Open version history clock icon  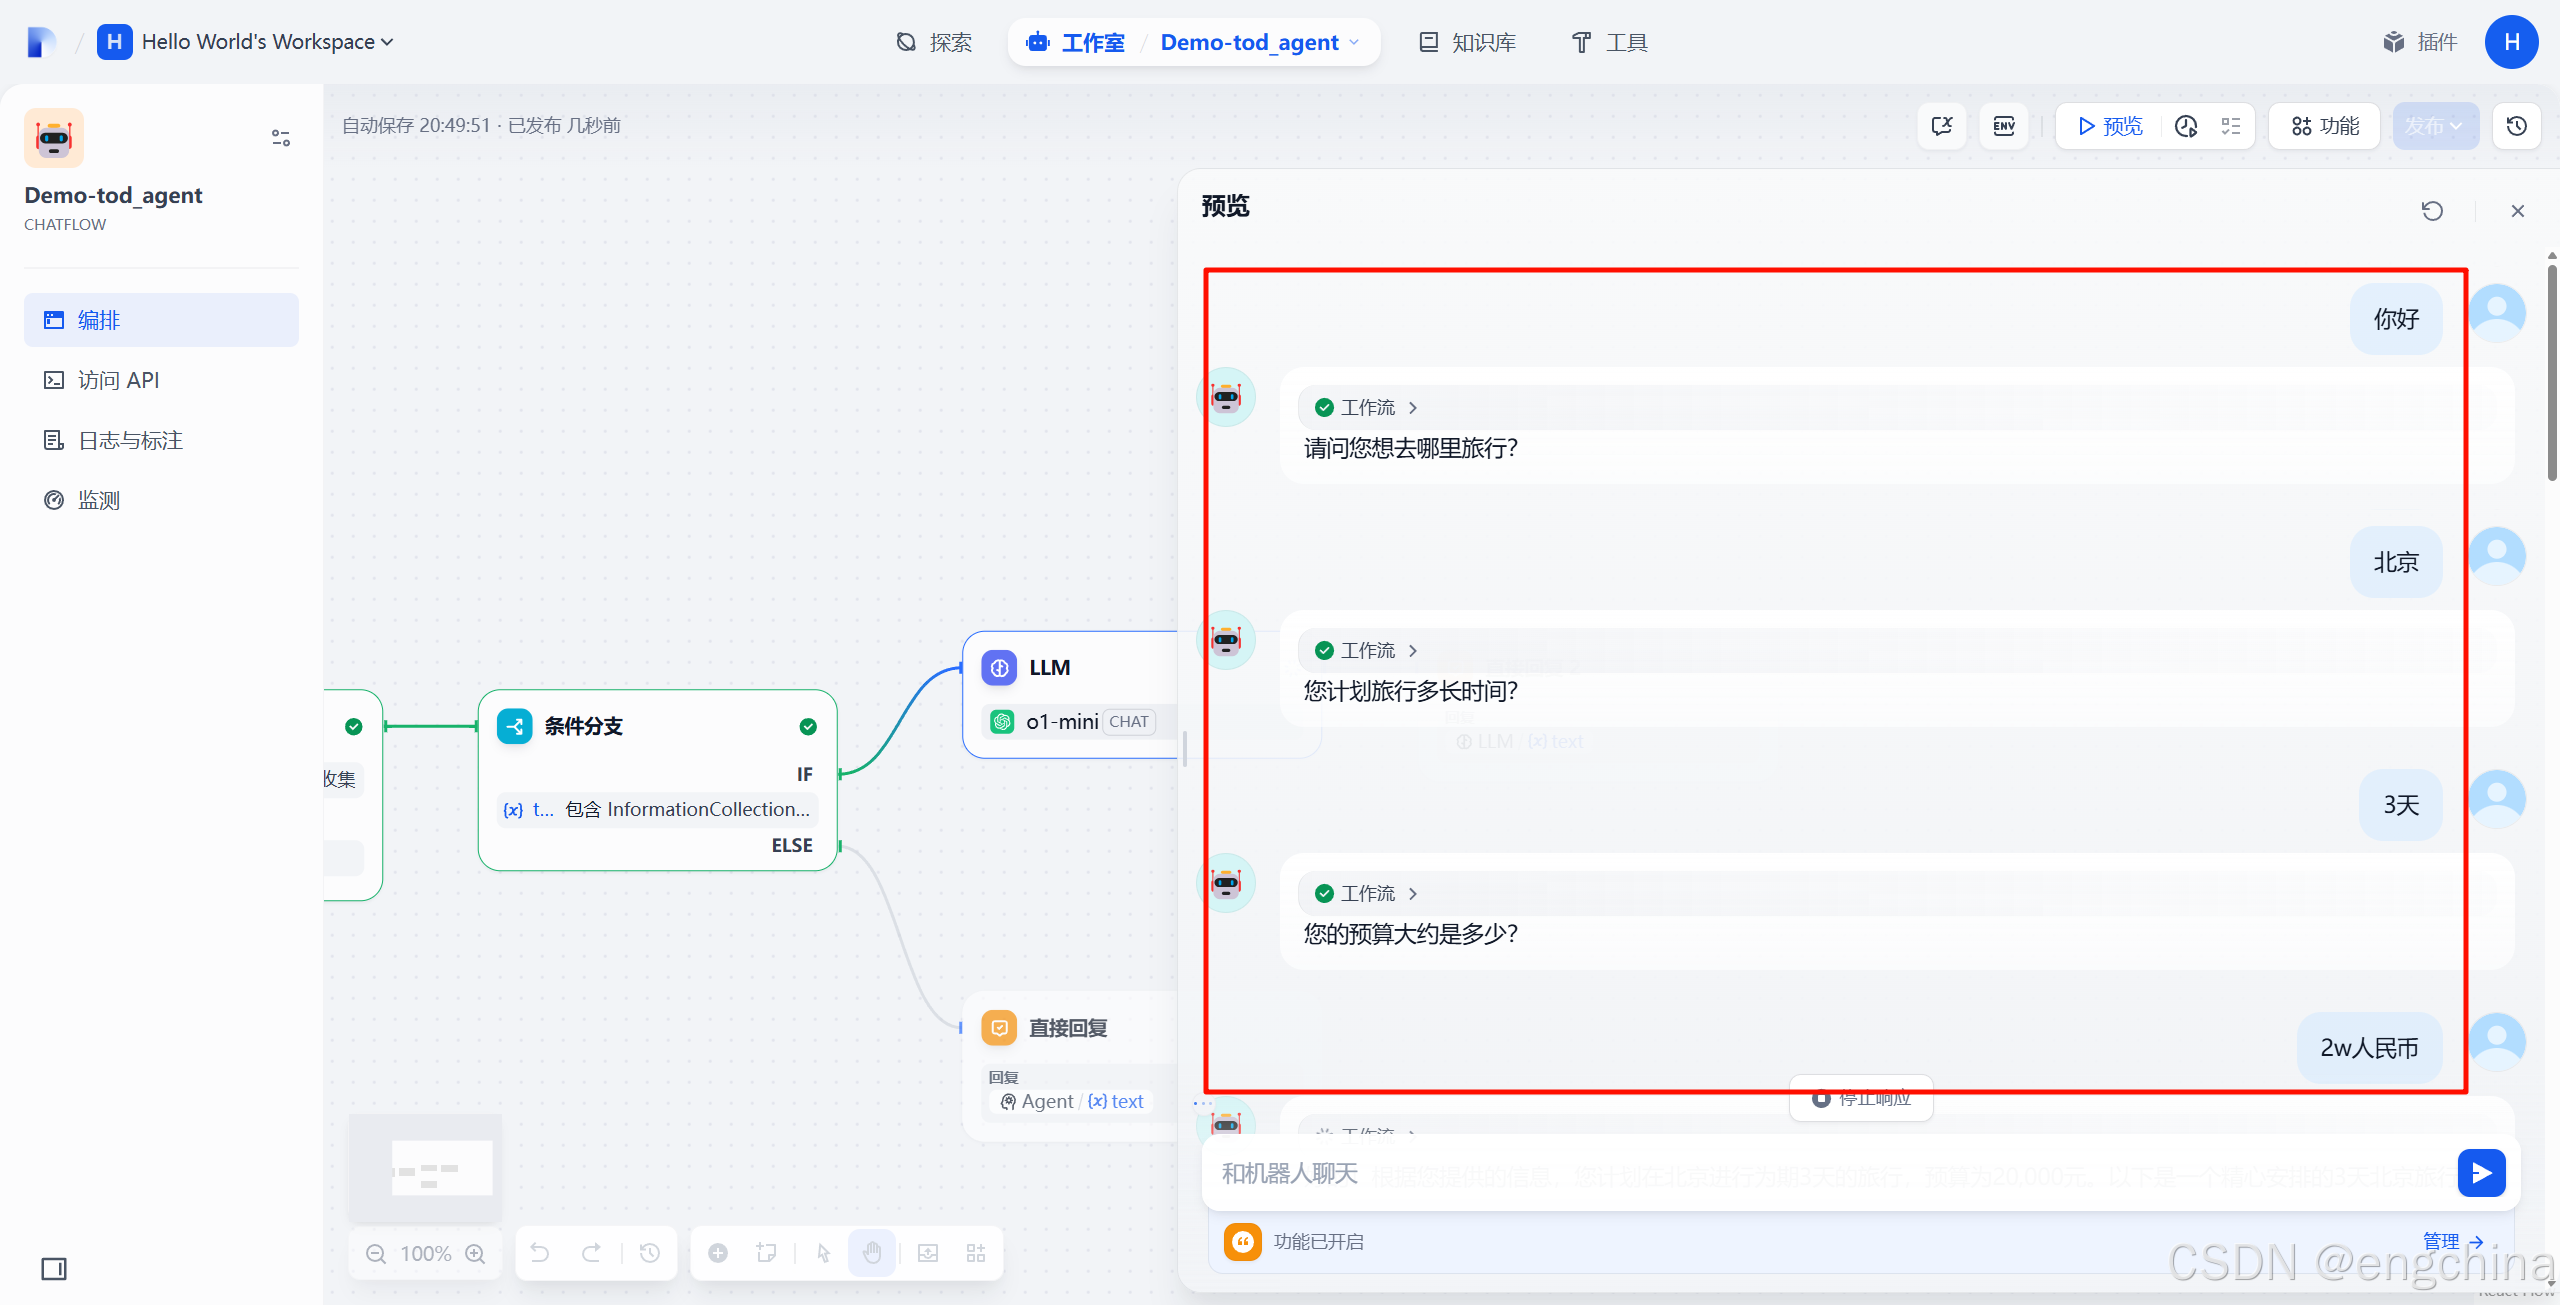(x=2517, y=126)
